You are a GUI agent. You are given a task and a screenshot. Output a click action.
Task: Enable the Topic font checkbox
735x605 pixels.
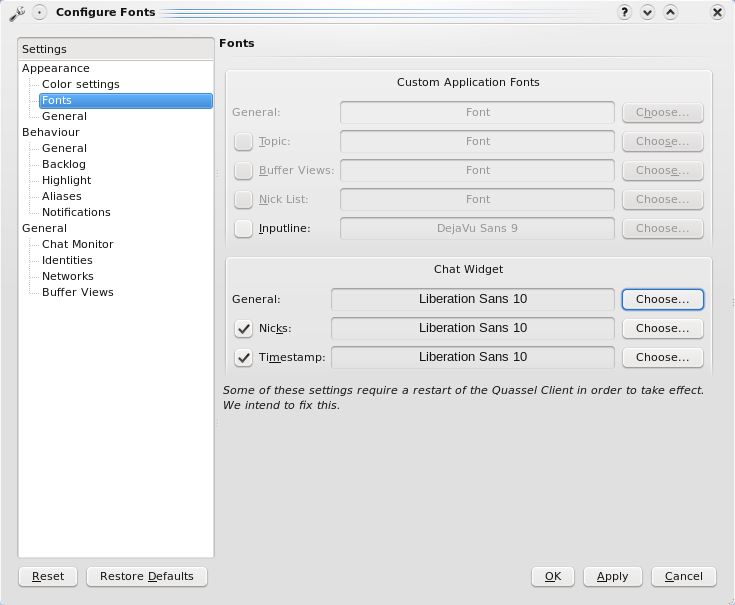(x=243, y=141)
